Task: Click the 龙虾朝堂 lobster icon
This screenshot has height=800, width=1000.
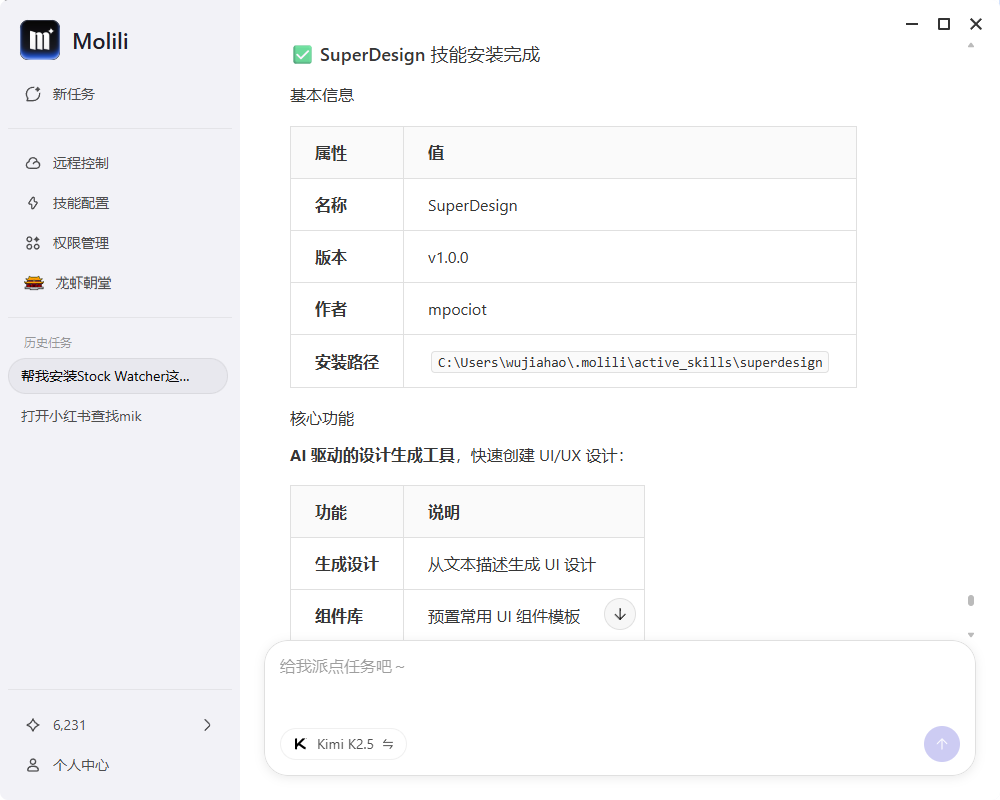Action: click(34, 283)
